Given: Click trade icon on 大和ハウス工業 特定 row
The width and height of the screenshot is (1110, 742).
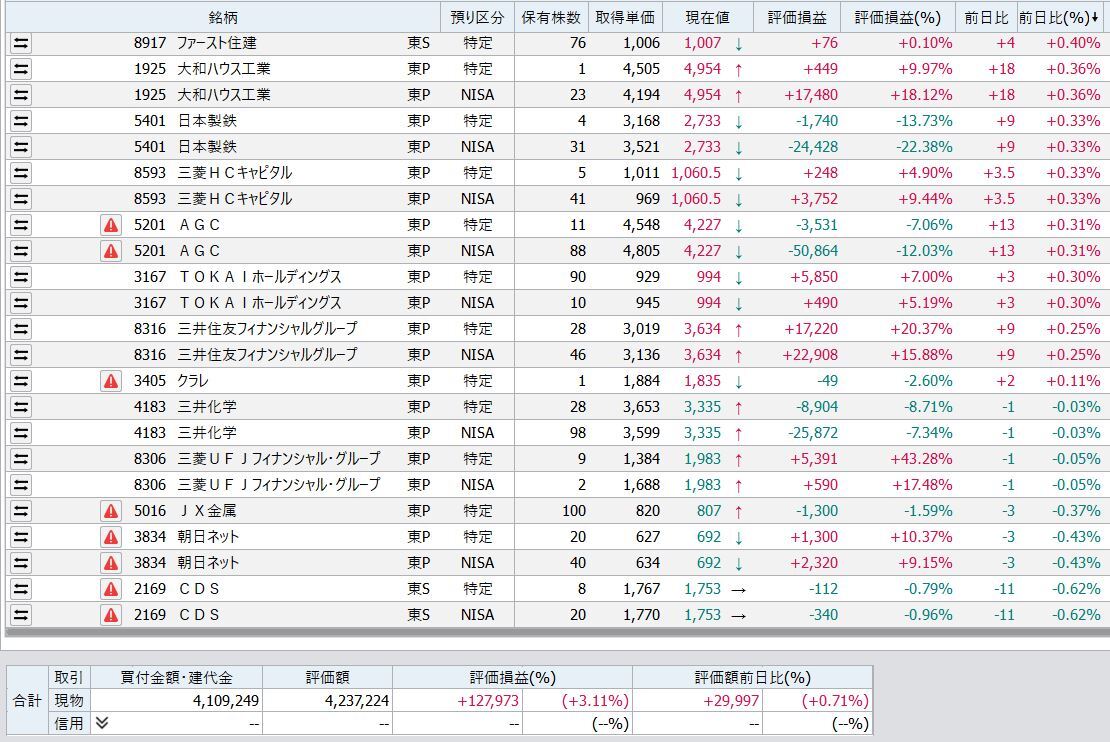Looking at the screenshot, I should pyautogui.click(x=21, y=69).
